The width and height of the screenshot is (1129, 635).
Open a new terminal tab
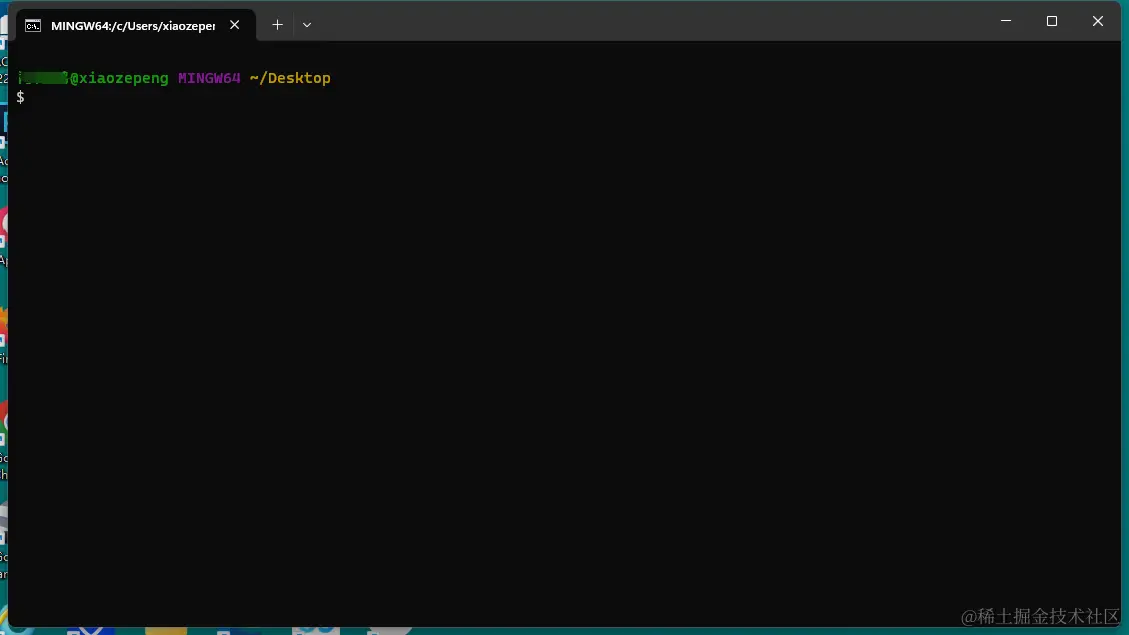click(277, 25)
